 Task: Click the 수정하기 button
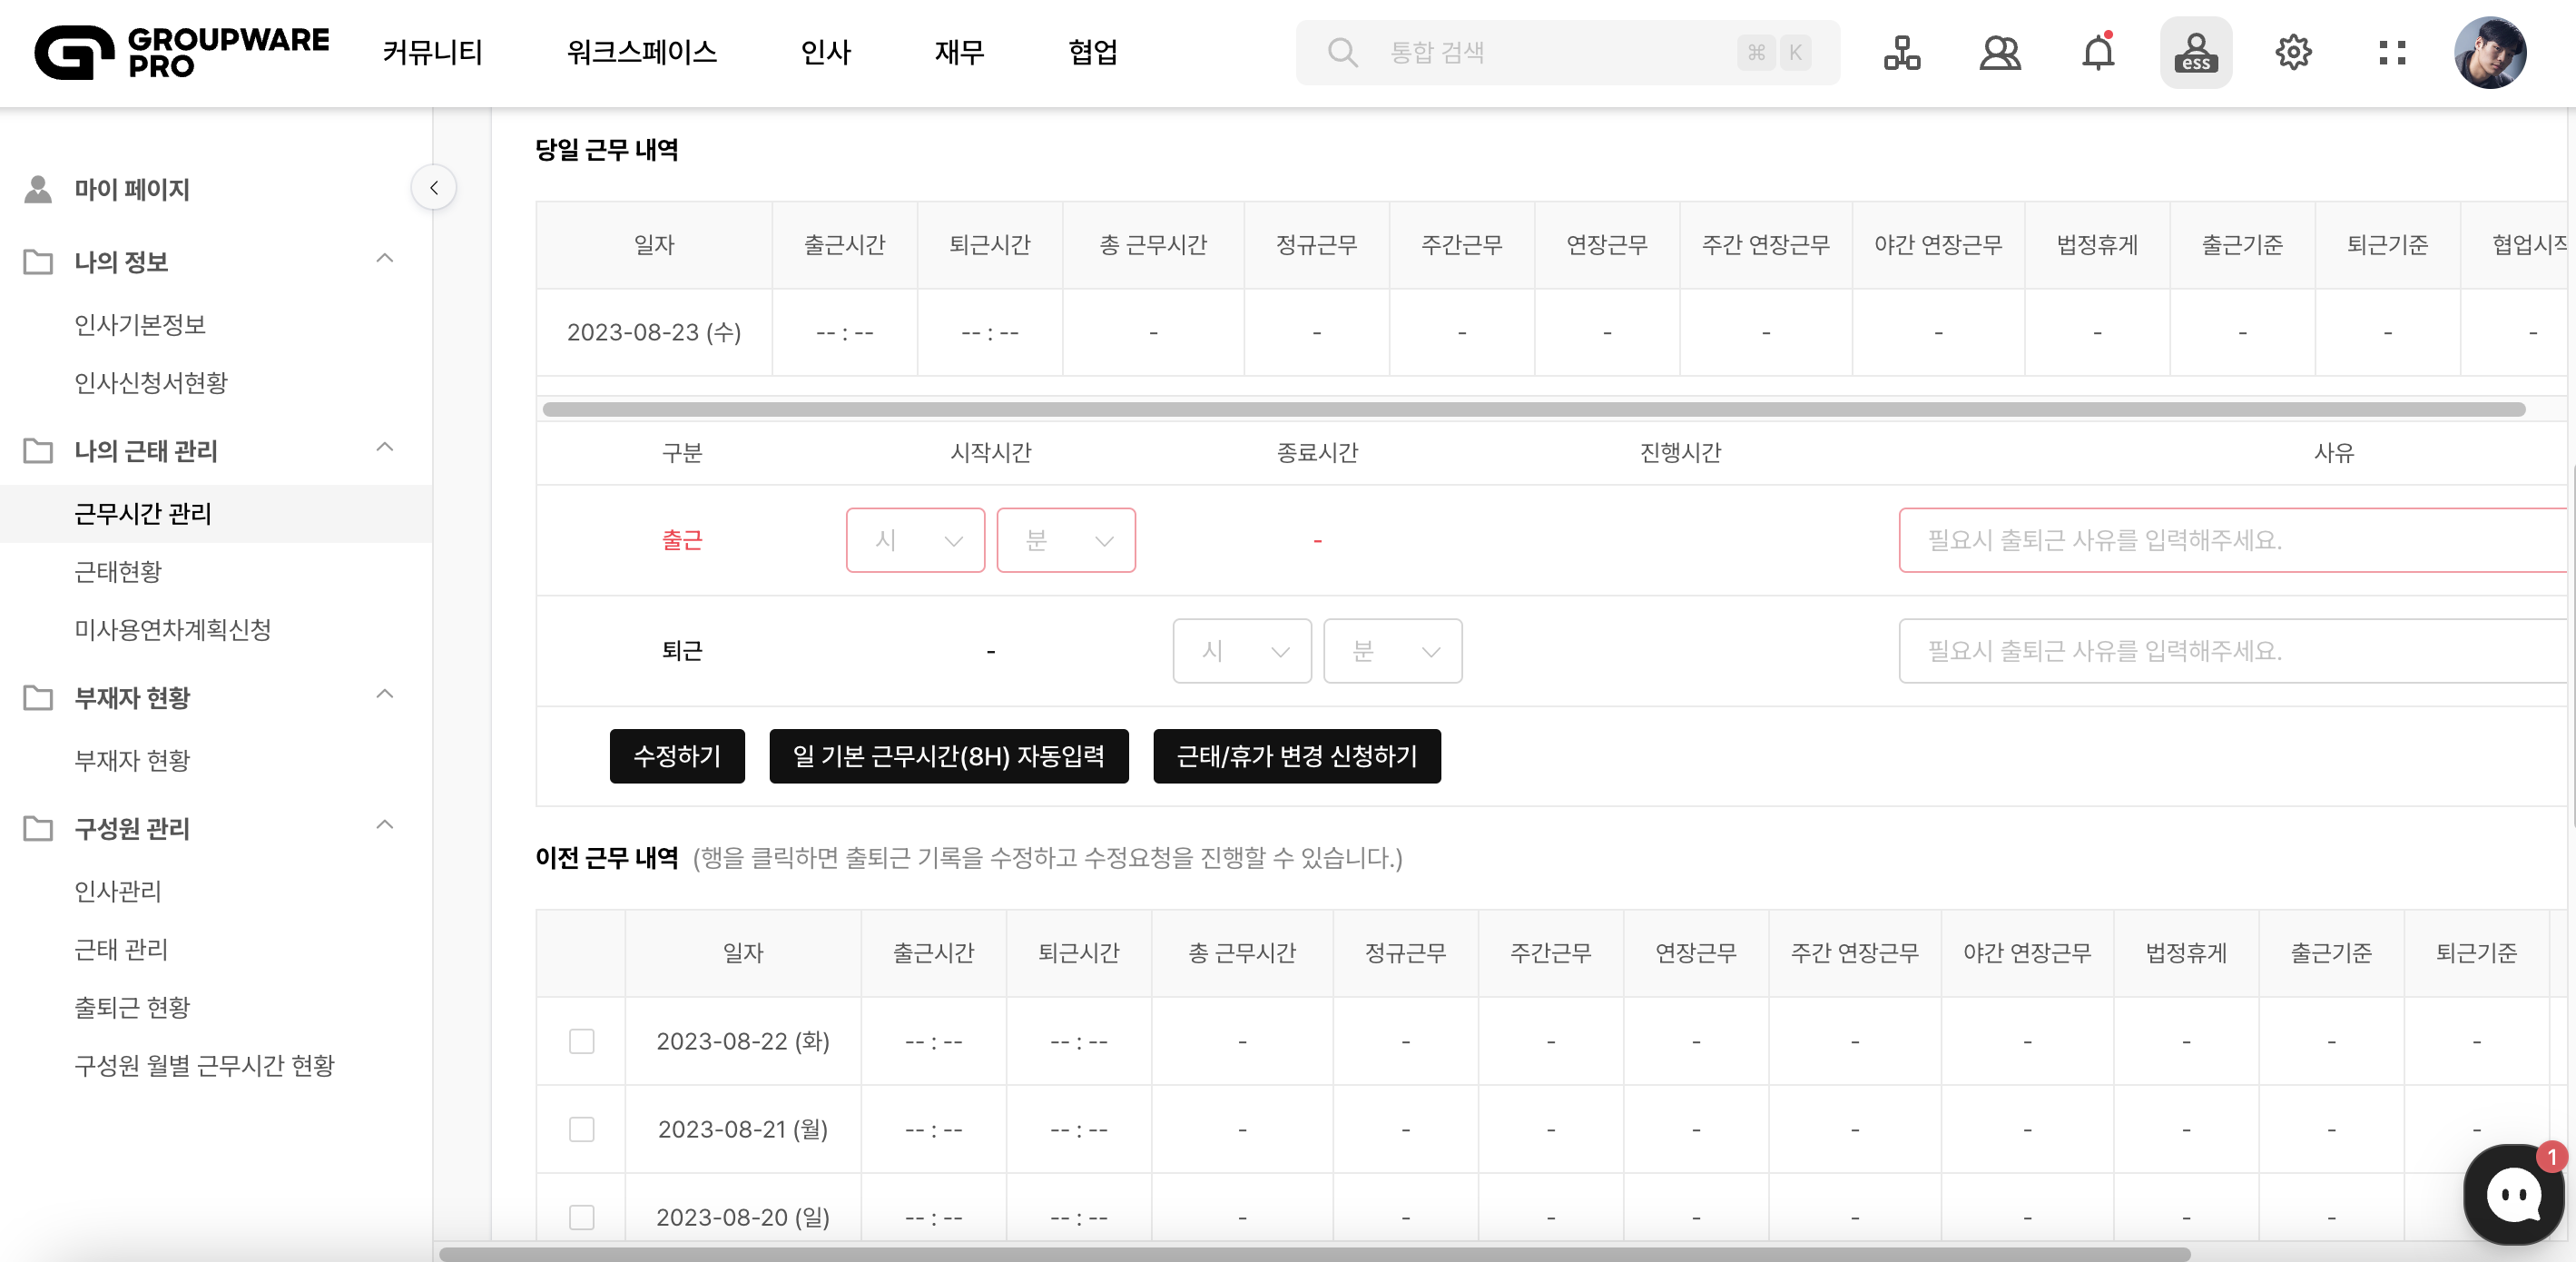click(x=677, y=756)
